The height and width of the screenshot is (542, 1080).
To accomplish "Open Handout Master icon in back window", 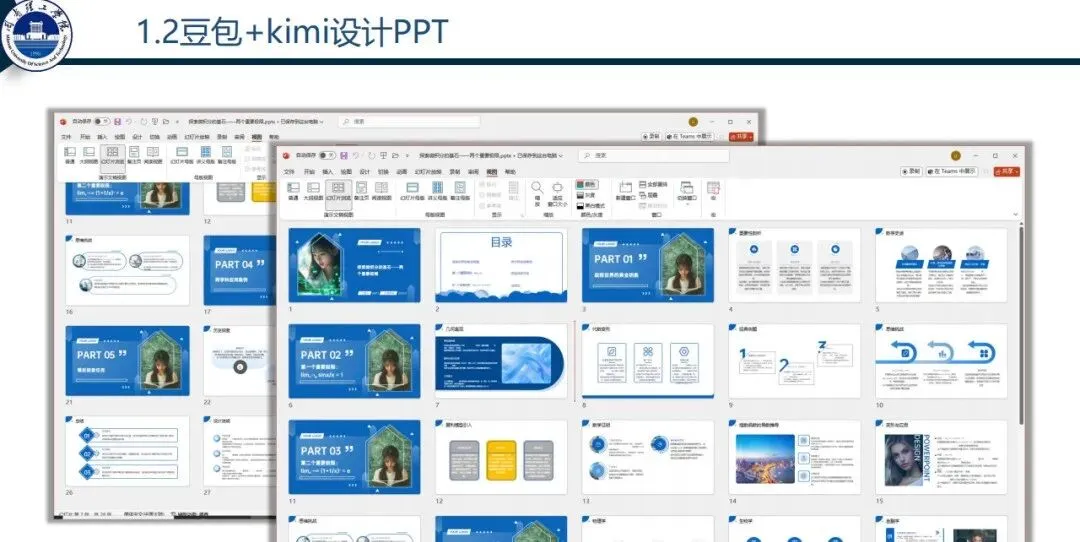I will (205, 154).
